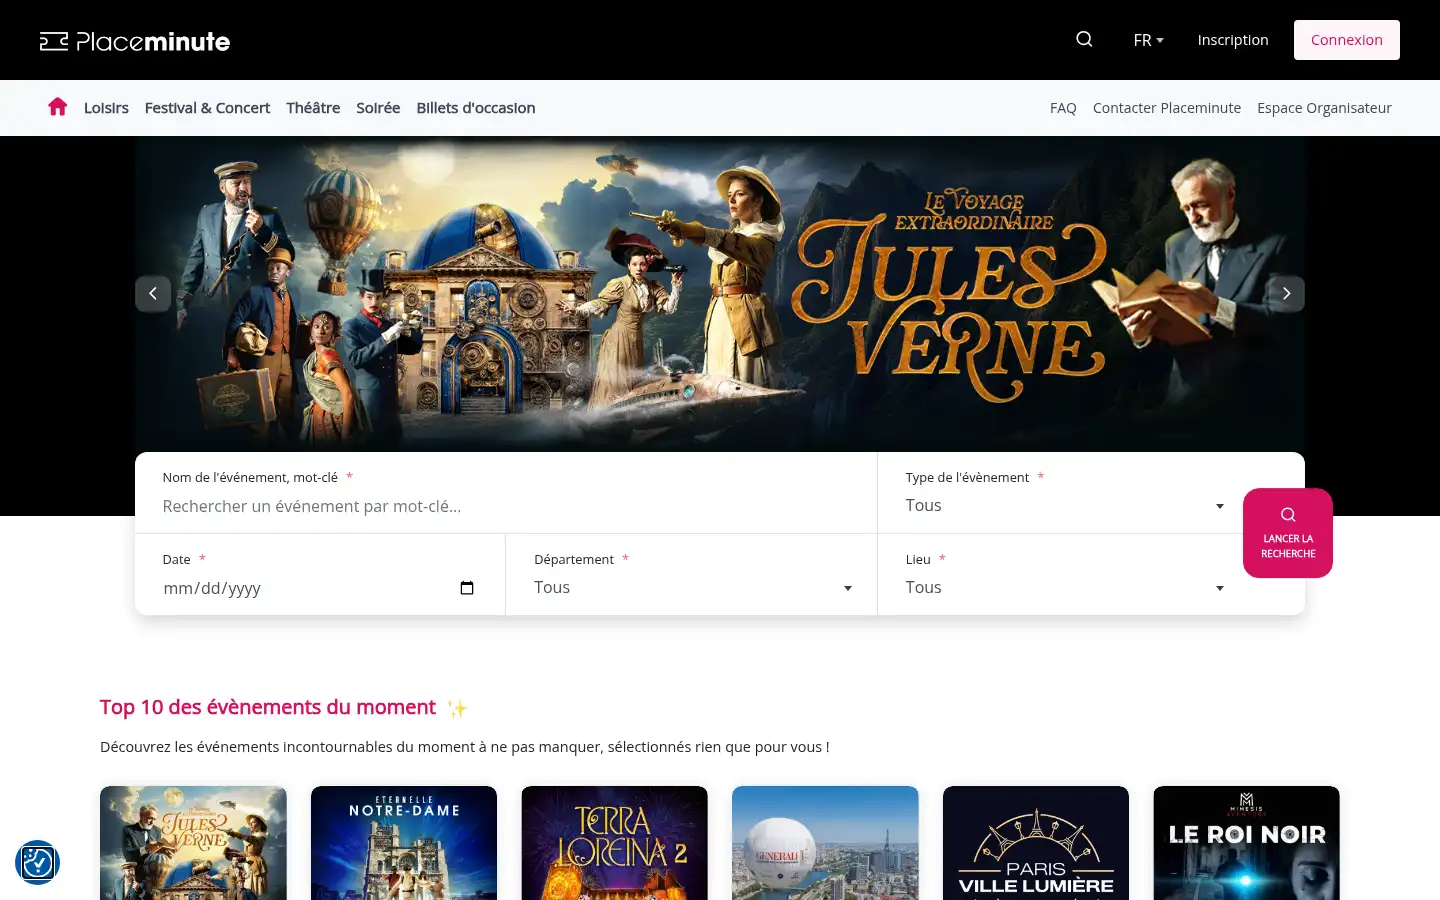Expand the Lieu dropdown
Viewport: 1440px width, 900px height.
(1065, 588)
